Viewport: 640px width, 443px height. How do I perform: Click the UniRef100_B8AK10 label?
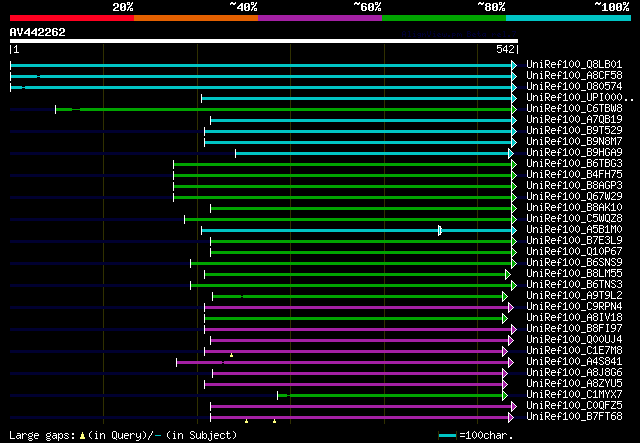pyautogui.click(x=574, y=208)
